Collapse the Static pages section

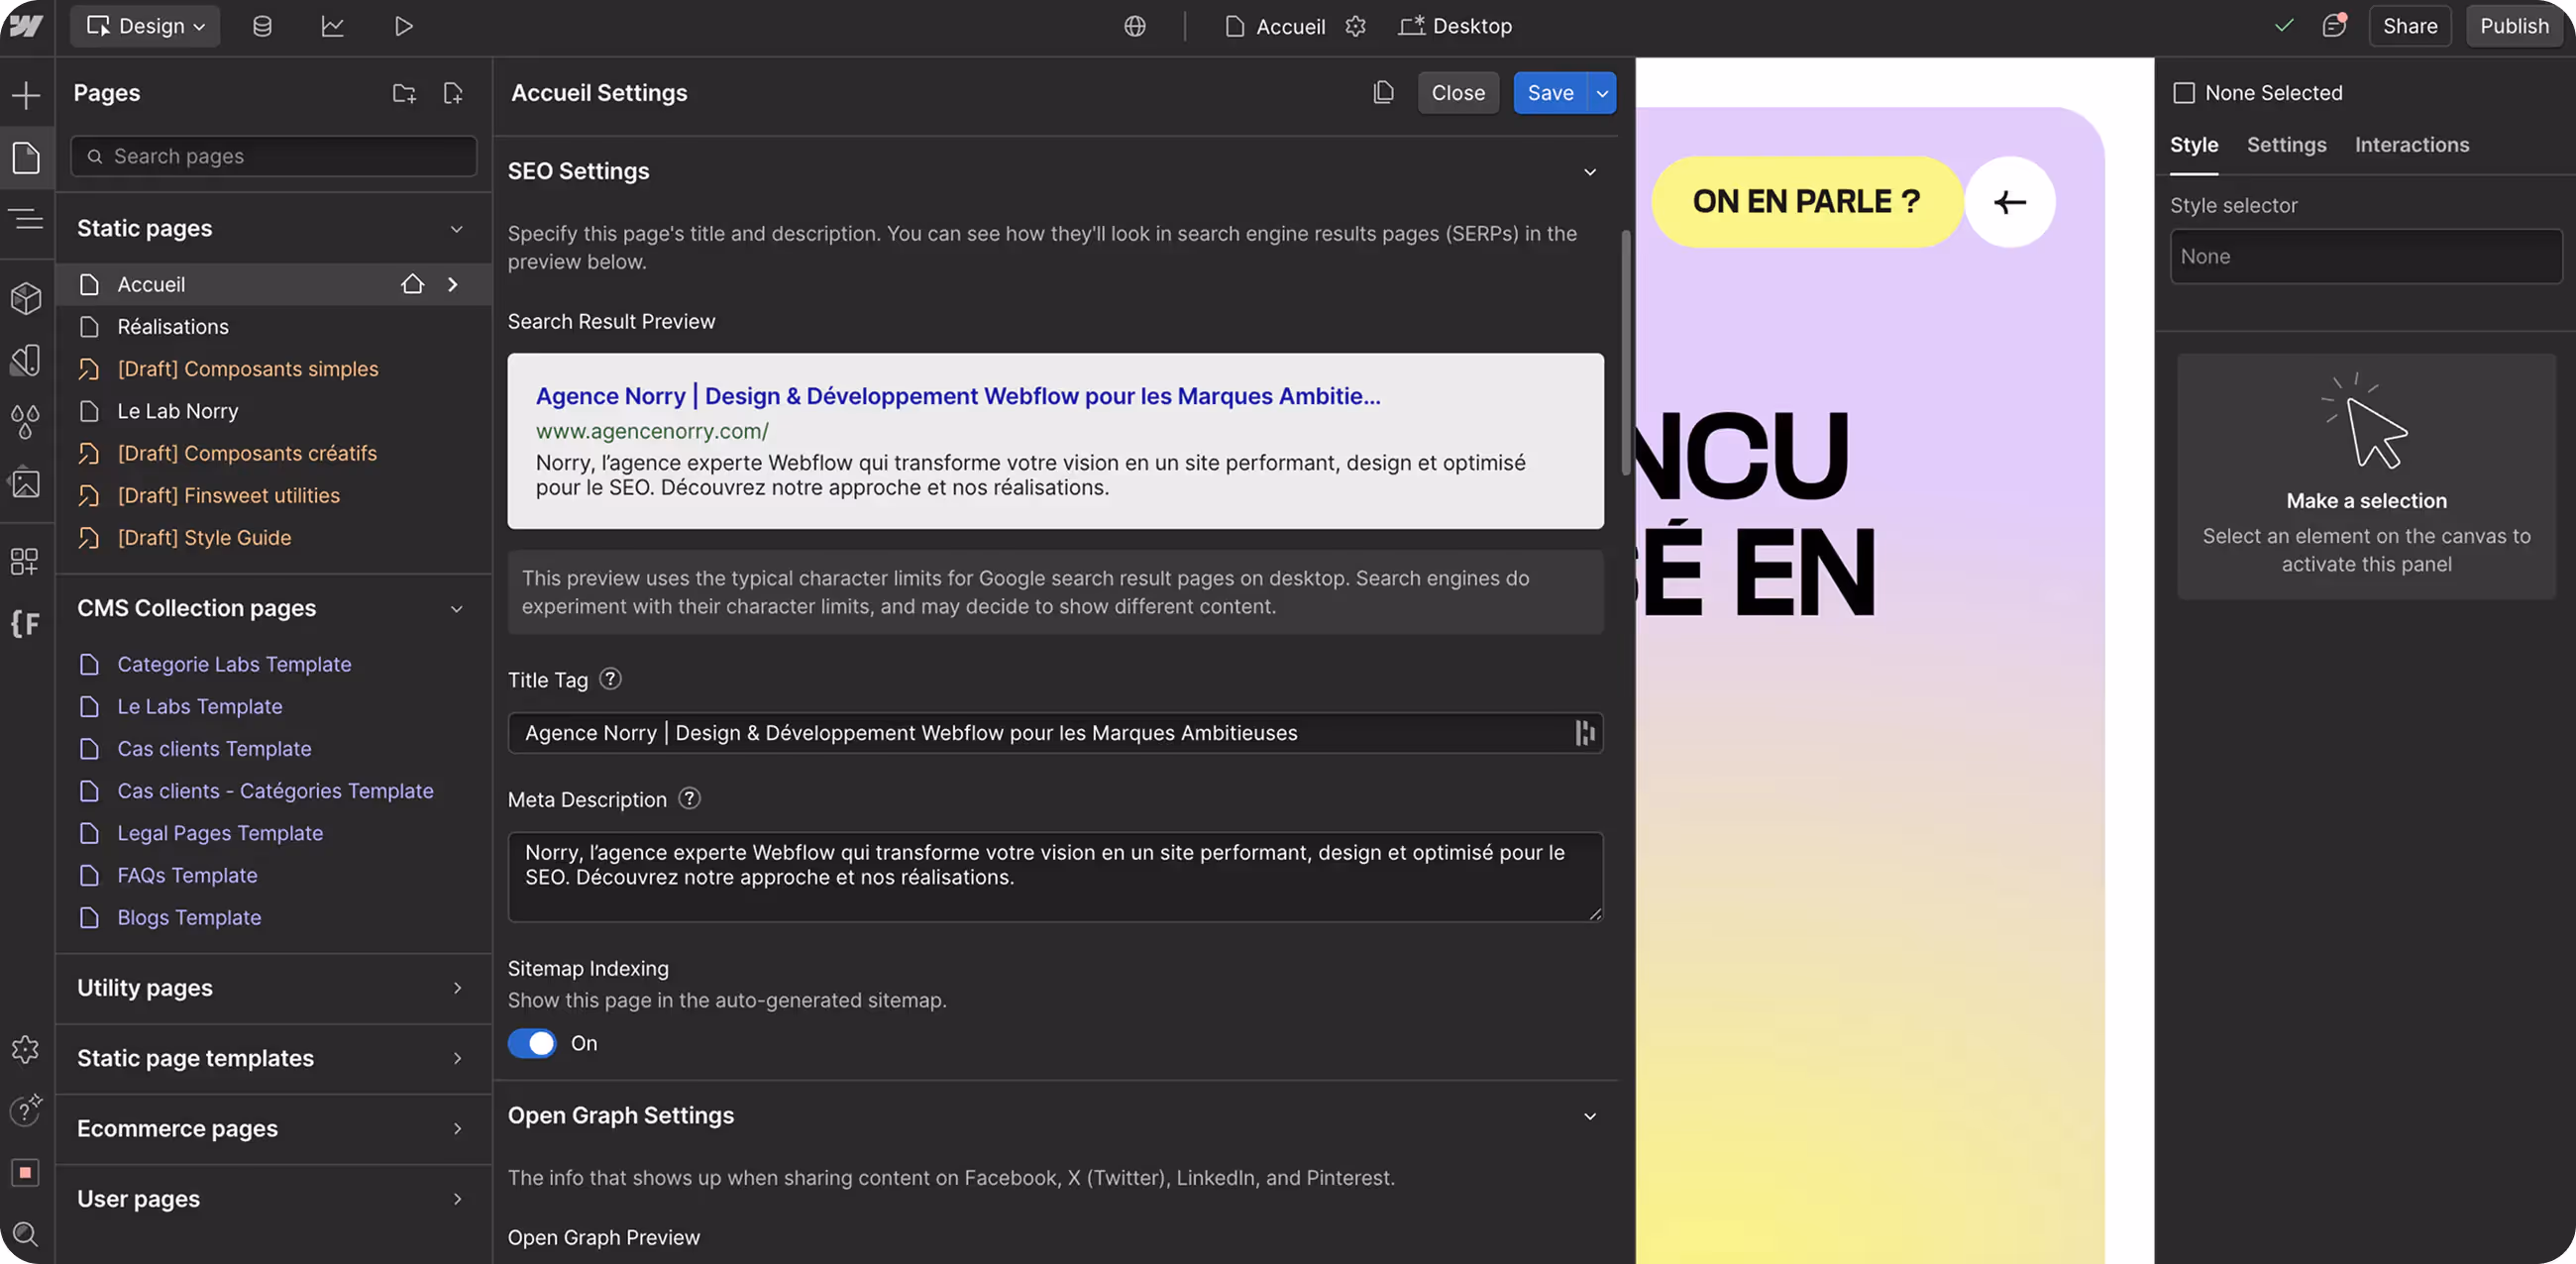click(x=456, y=229)
